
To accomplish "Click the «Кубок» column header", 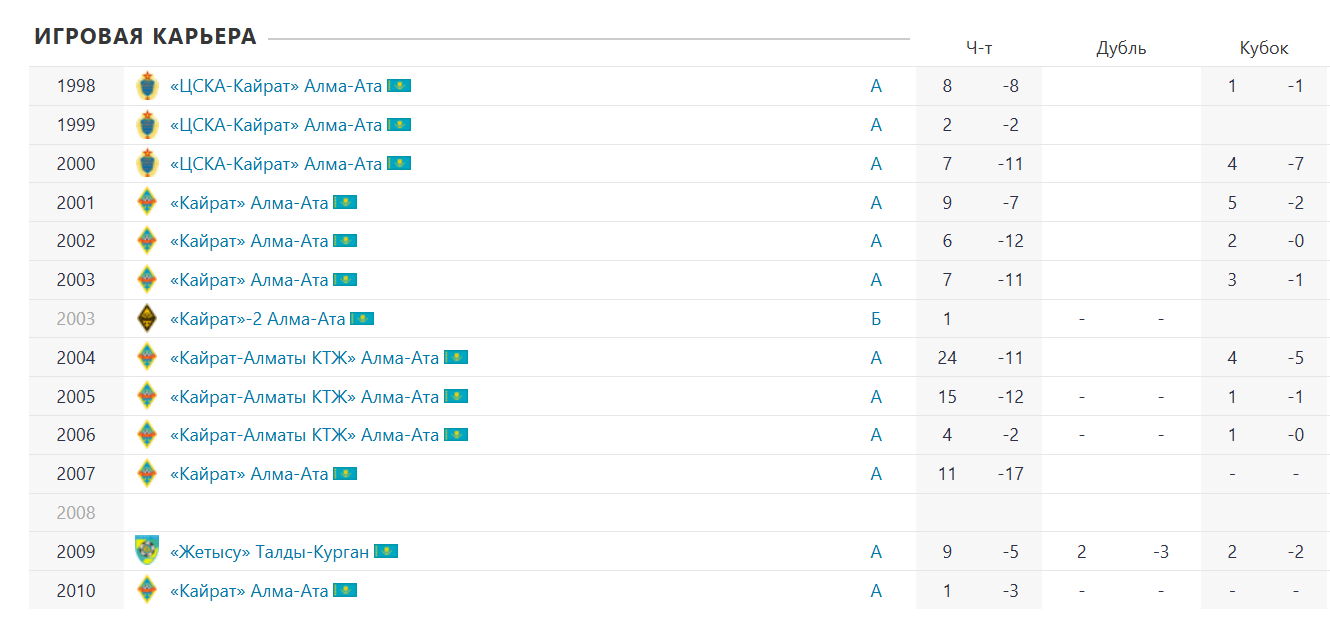I will [1264, 48].
